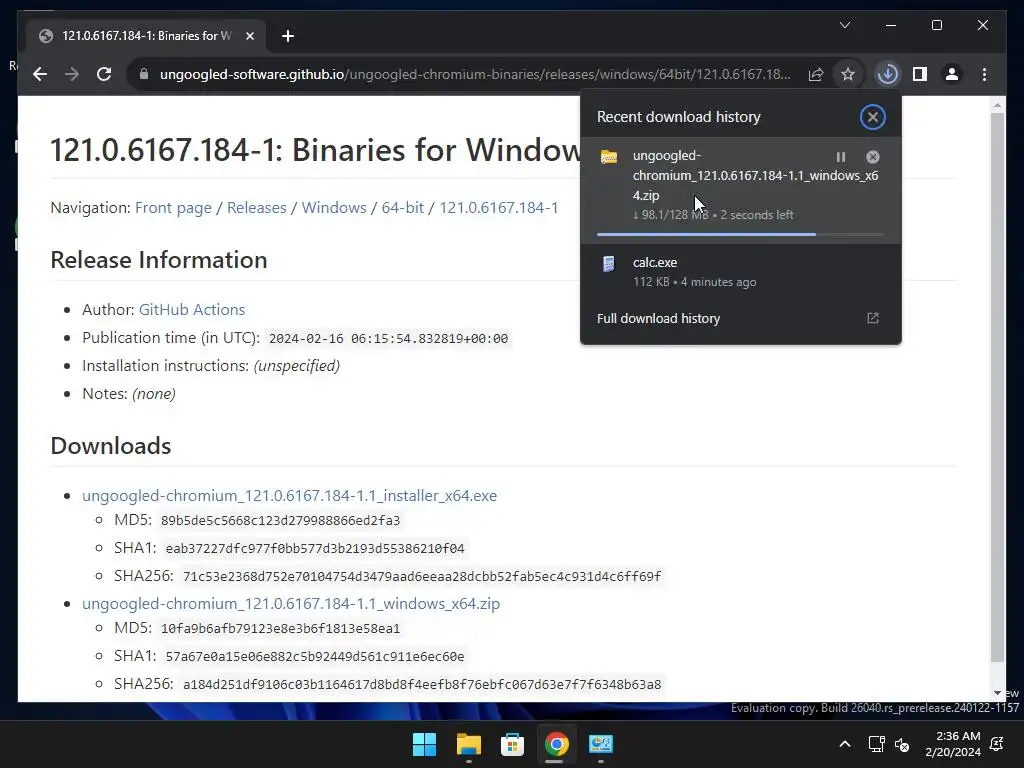Open the control panel app in the taskbar
The image size is (1024, 768).
tap(601, 744)
